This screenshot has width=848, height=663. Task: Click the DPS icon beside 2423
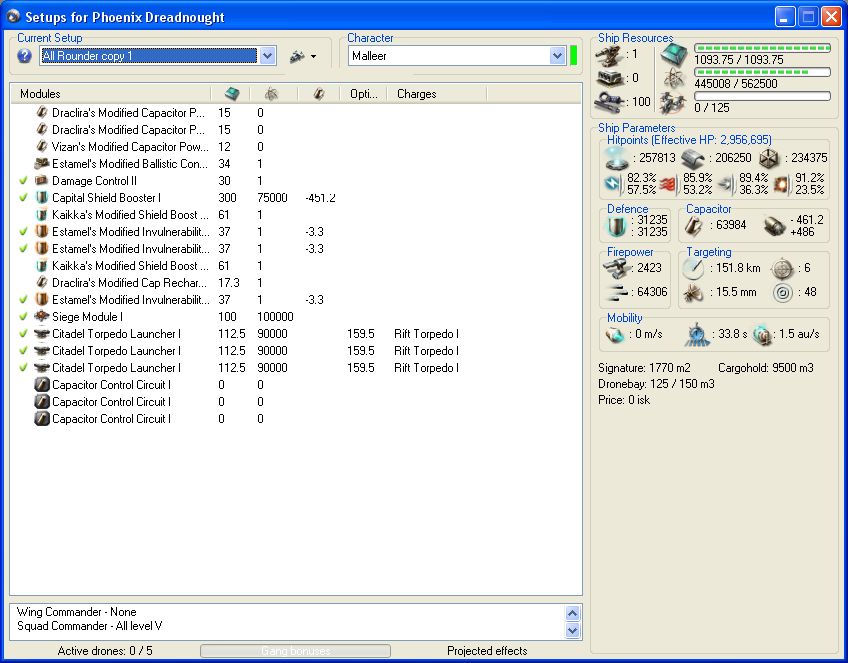pos(617,268)
